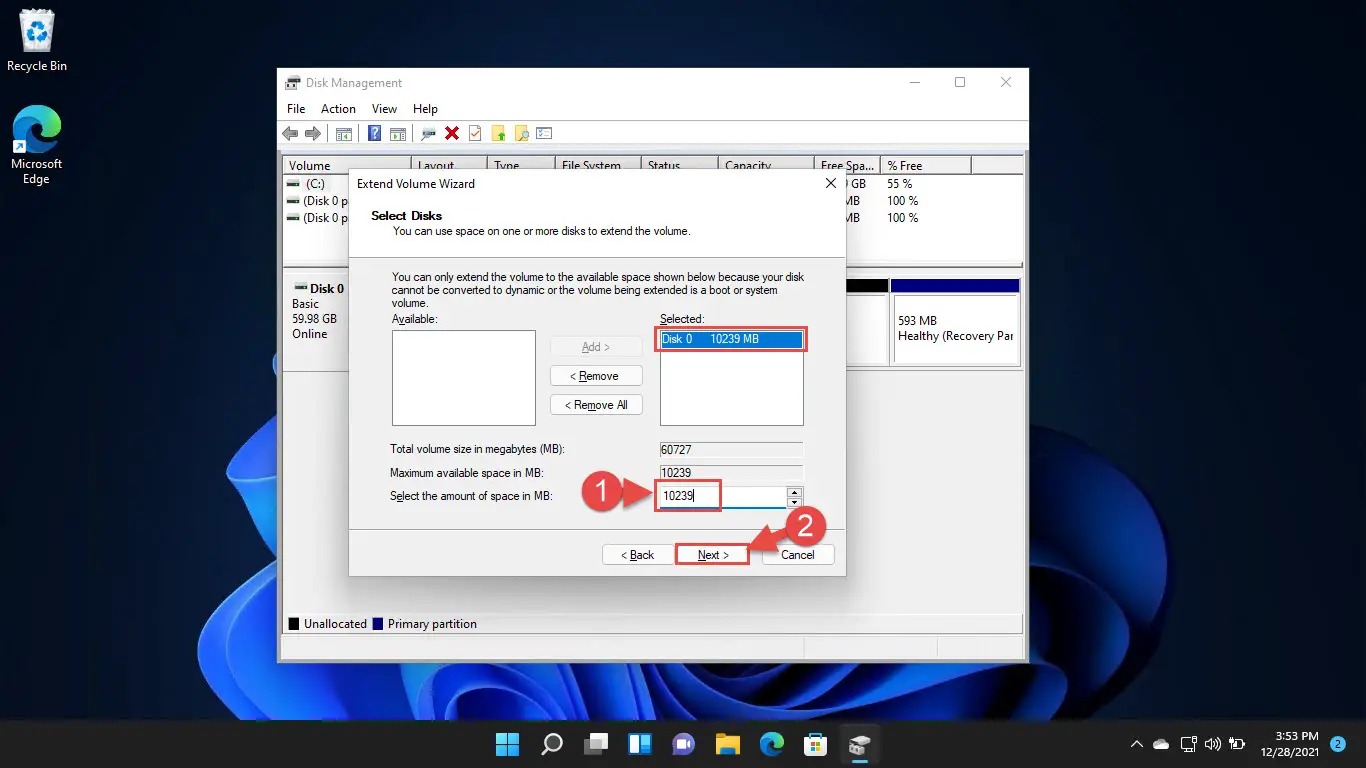1366x768 pixels.
Task: Sort by the Capacity column header
Action: click(x=765, y=166)
